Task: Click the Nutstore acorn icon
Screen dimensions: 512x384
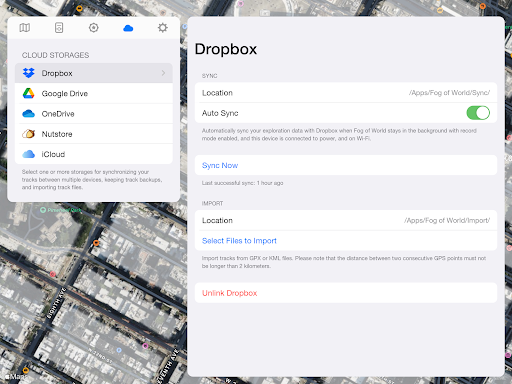Action: tap(29, 134)
